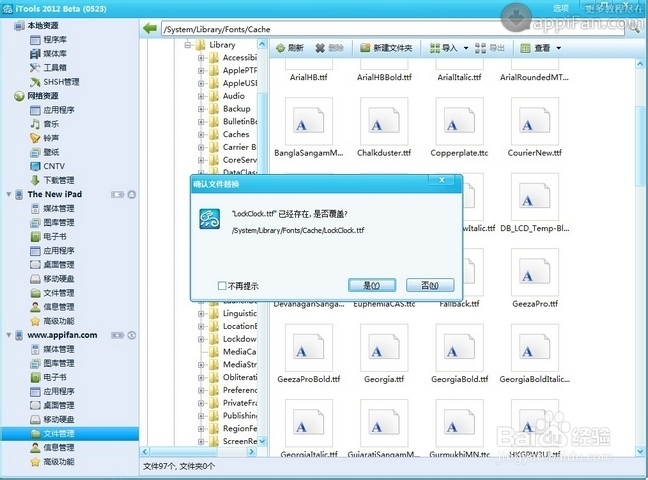Open the 导入 dropdown arrow
Viewport: 648px width, 480px height.
point(466,48)
